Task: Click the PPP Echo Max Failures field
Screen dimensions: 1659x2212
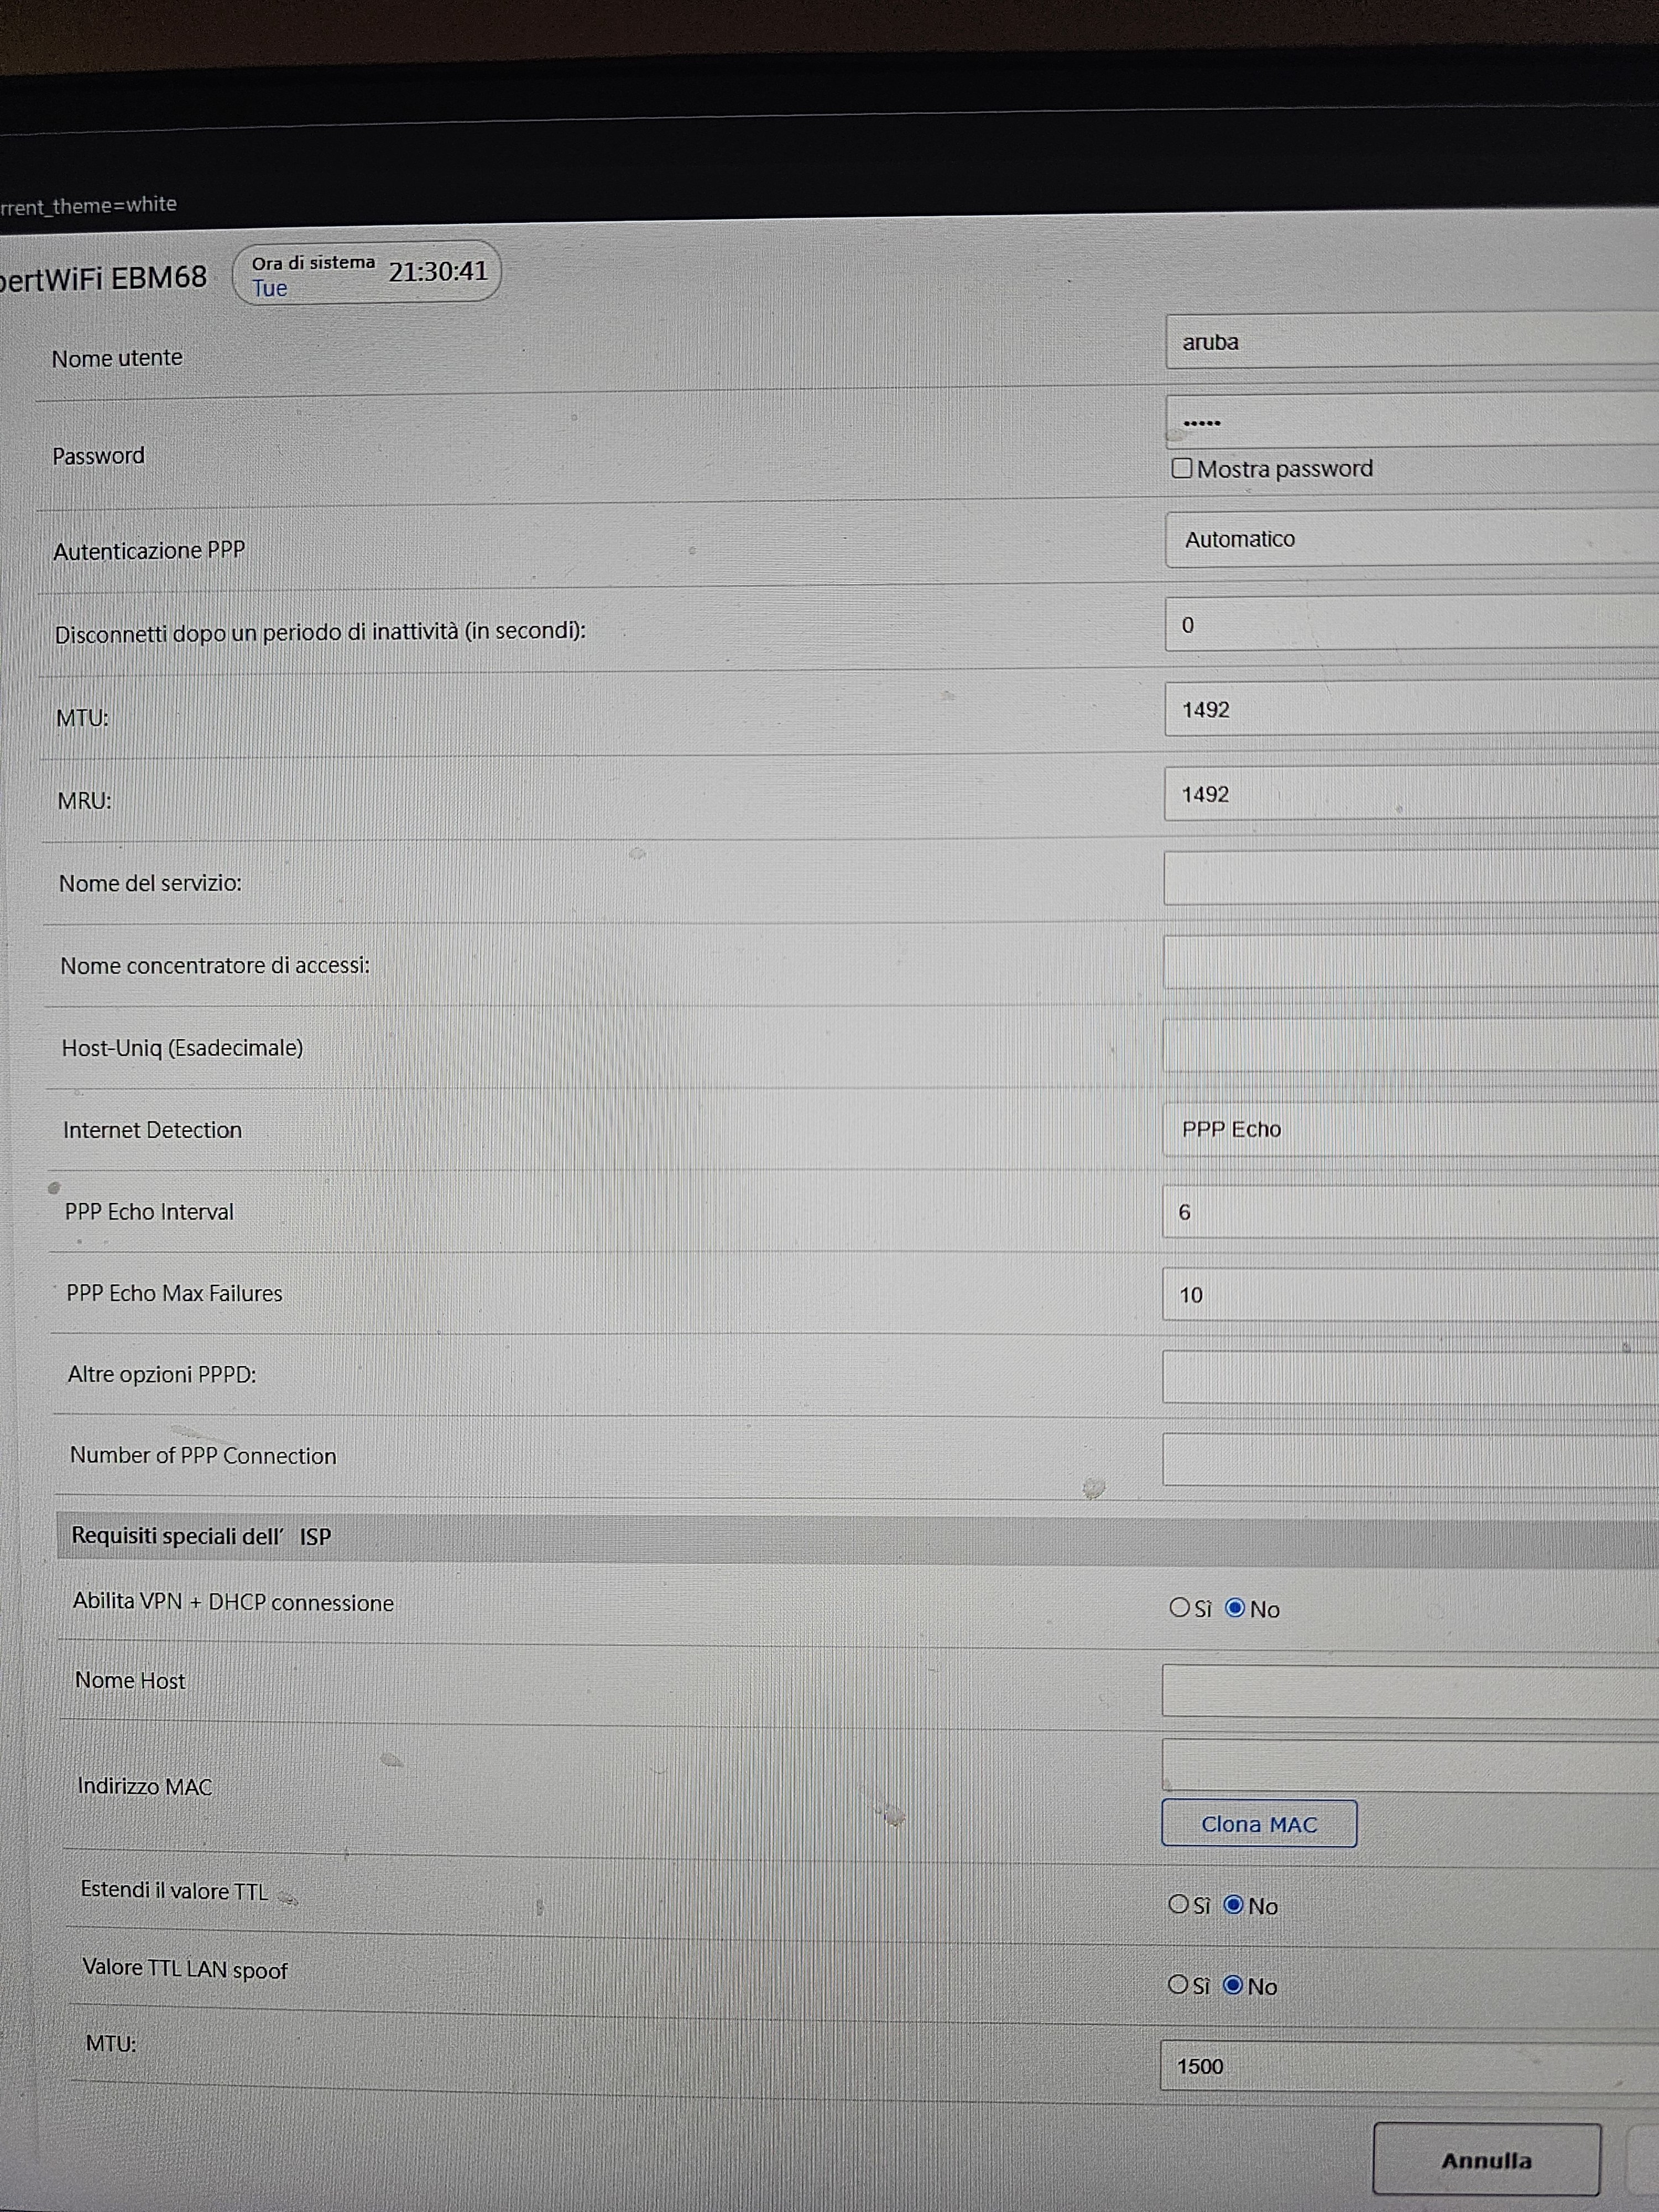Action: pyautogui.click(x=1410, y=1295)
